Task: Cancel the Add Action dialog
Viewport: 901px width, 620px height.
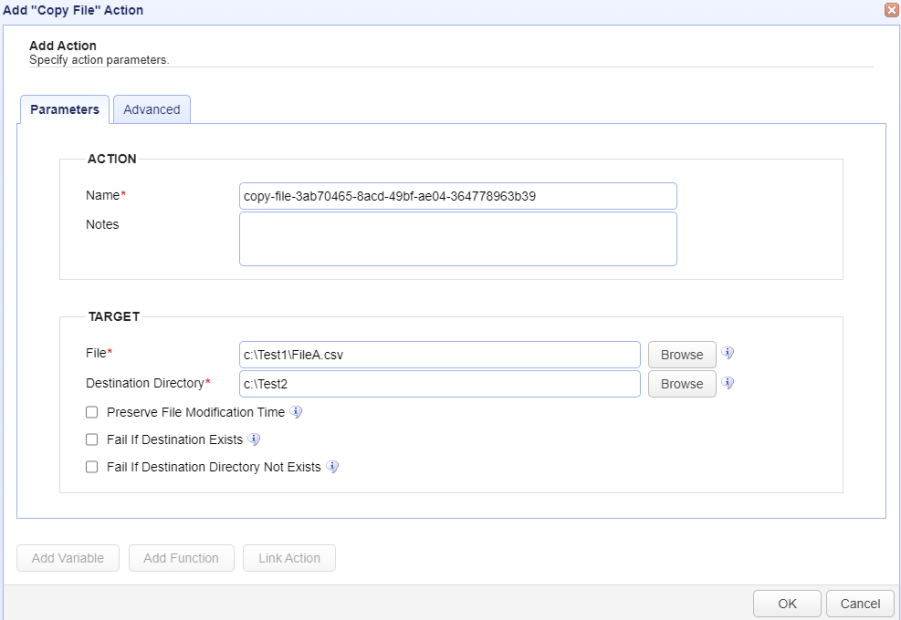Action: coord(860,603)
